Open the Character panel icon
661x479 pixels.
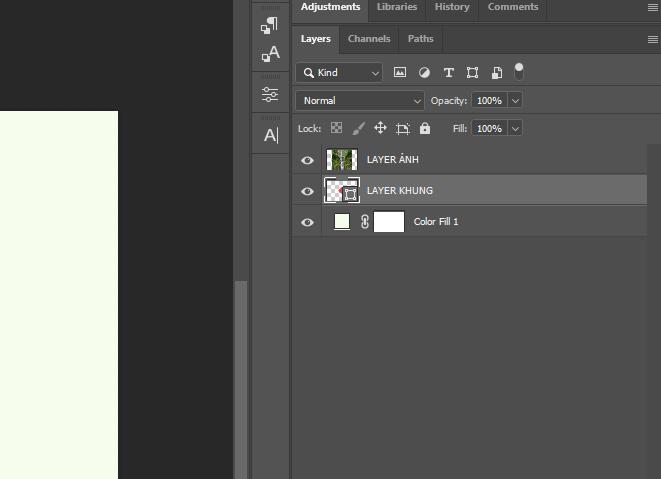tap(271, 135)
